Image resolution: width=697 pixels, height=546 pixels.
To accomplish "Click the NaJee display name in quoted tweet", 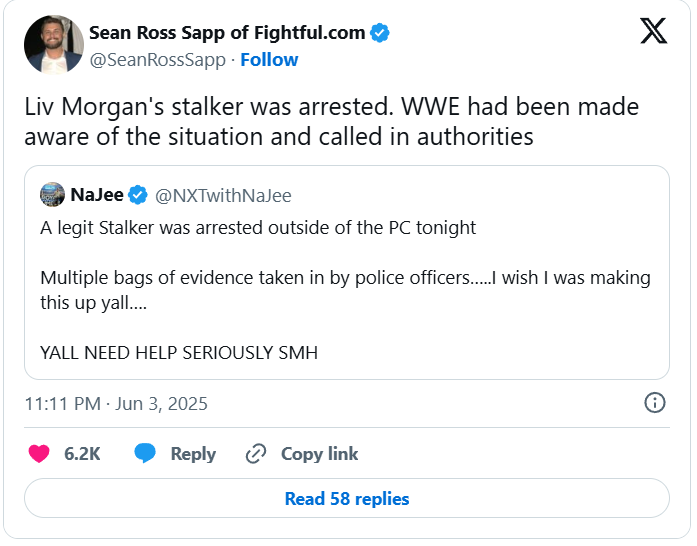I will coord(98,195).
